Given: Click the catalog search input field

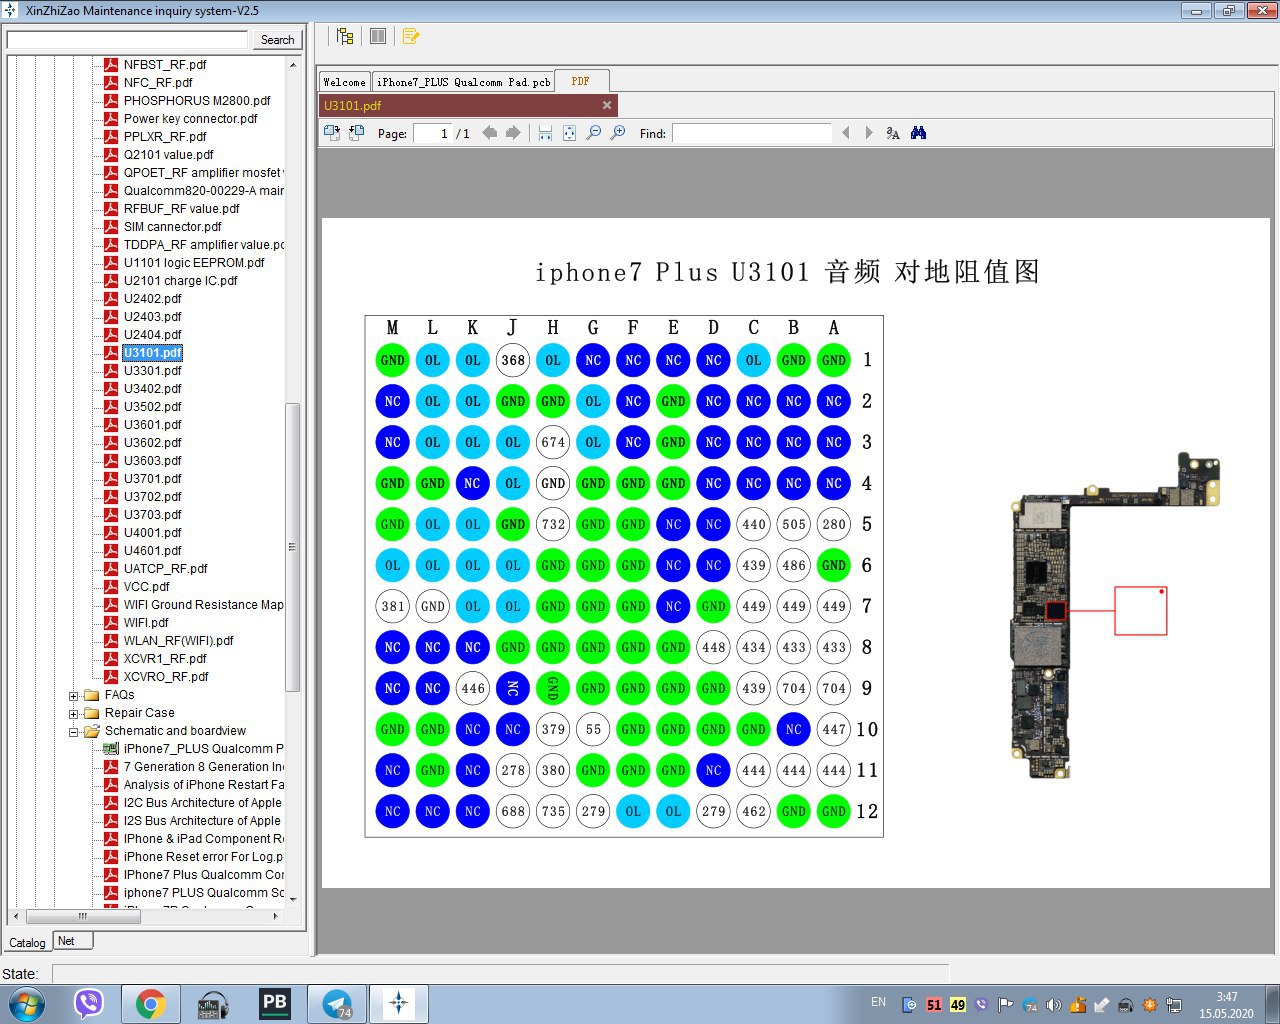Looking at the screenshot, I should coord(127,40).
